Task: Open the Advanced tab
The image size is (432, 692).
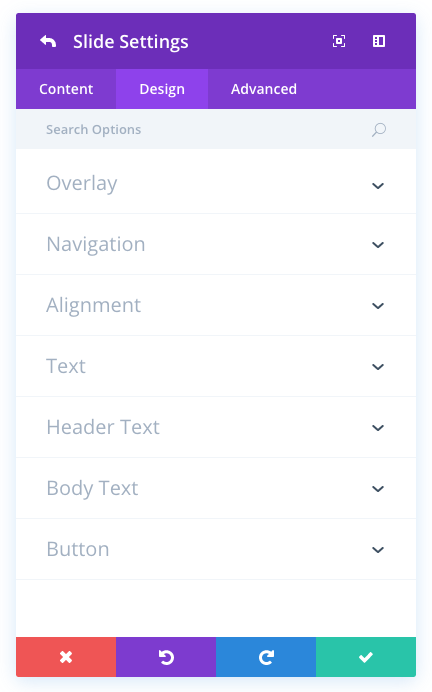Action: pyautogui.click(x=264, y=89)
